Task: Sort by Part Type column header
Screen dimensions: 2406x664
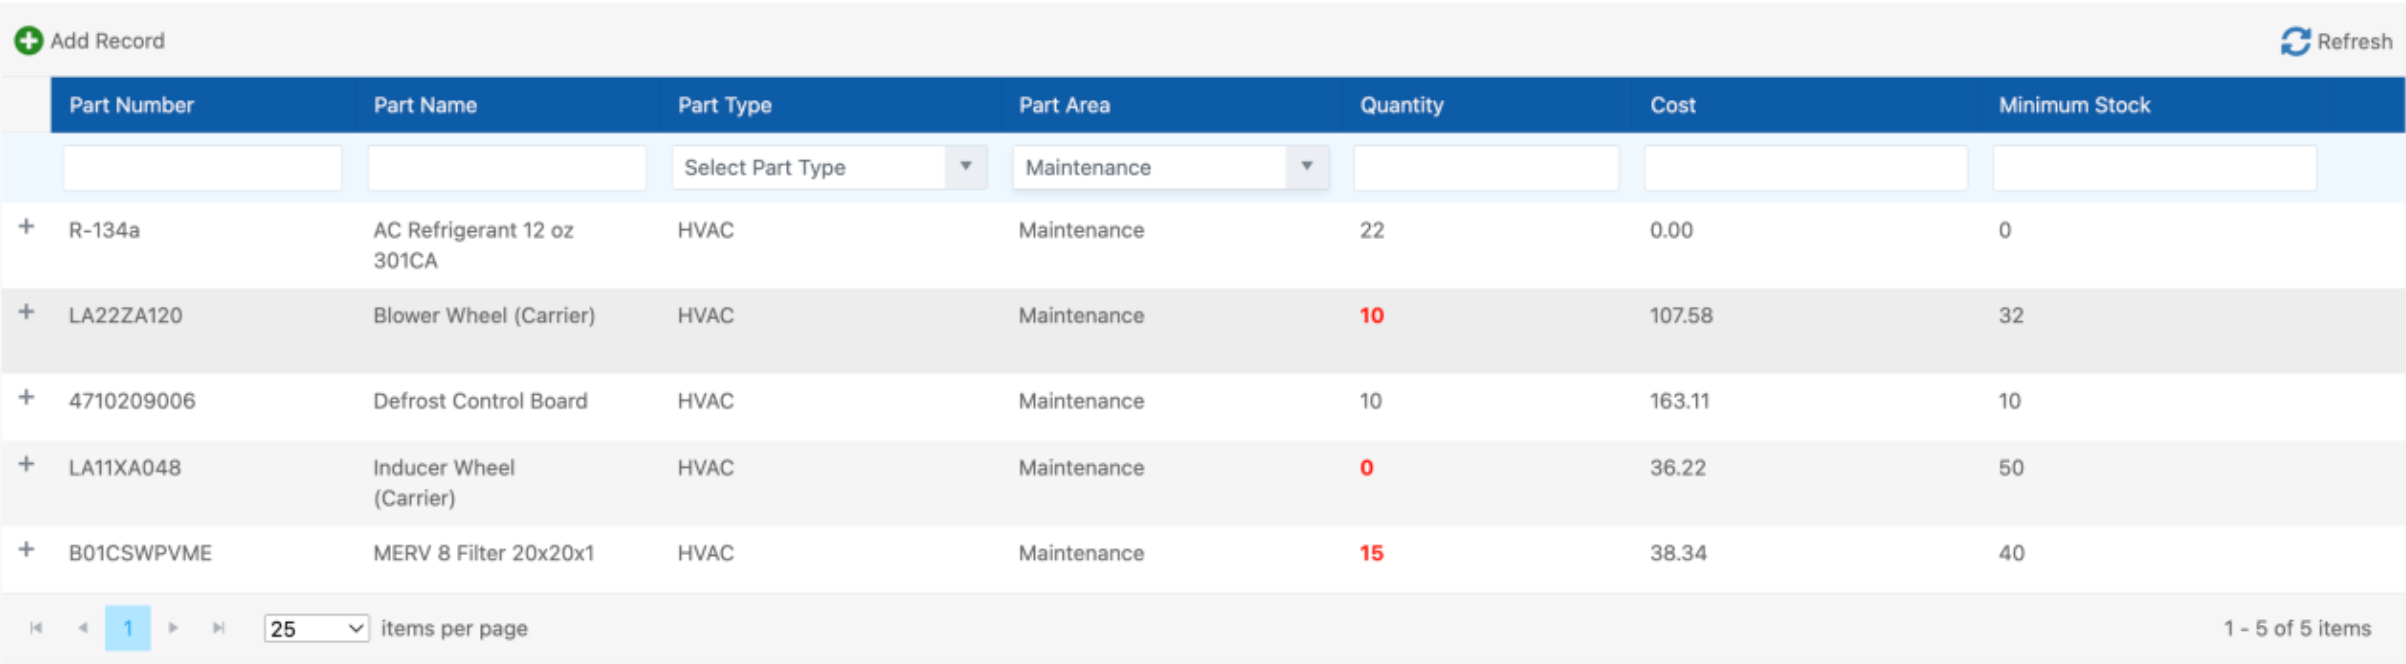Action: (724, 105)
